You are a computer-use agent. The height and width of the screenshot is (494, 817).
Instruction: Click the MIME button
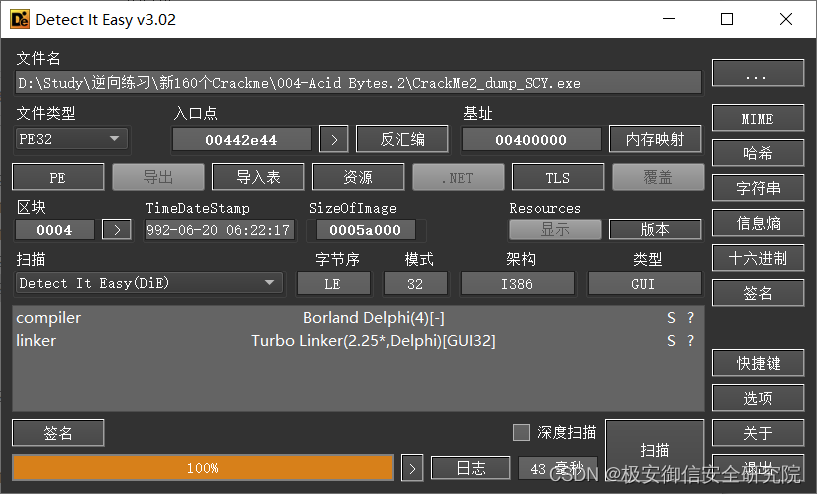(x=758, y=119)
